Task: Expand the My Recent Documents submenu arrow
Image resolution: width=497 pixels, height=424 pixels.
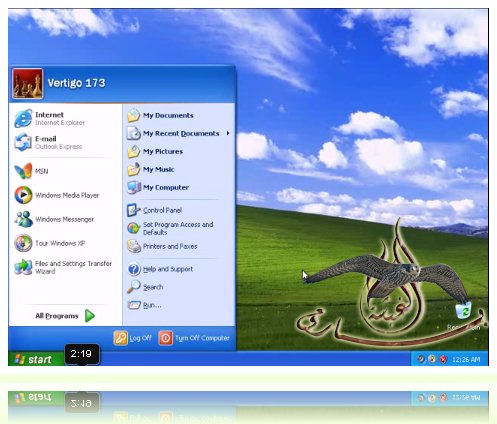Action: 228,133
